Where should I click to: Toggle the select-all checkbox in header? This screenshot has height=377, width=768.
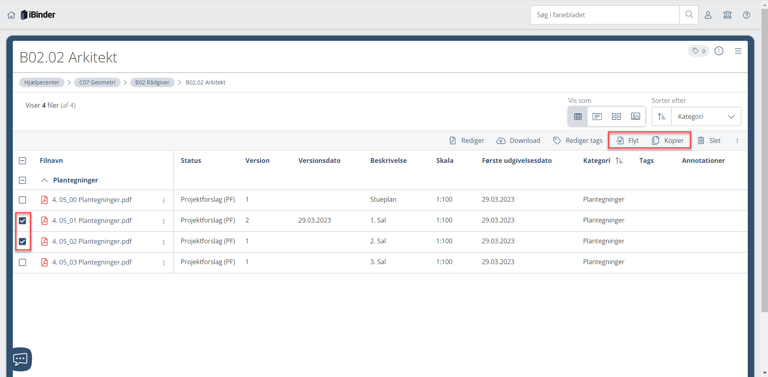coord(22,161)
